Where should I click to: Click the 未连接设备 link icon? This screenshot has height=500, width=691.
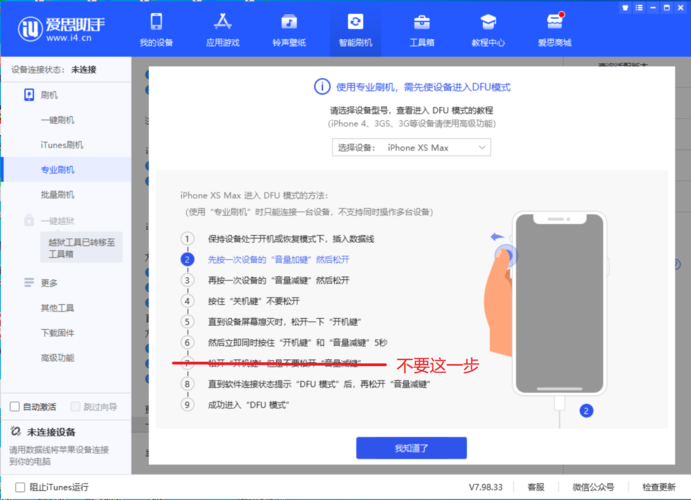[15, 431]
